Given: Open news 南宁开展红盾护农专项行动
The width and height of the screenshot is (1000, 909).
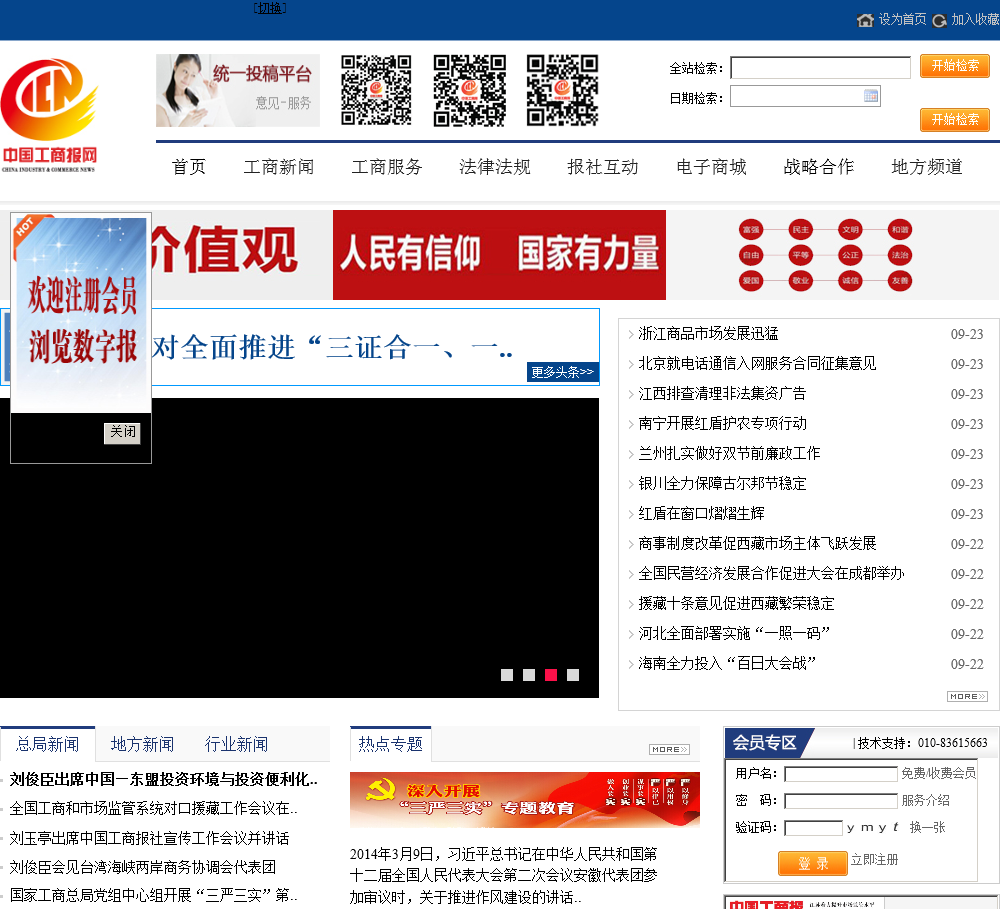Looking at the screenshot, I should tap(722, 424).
